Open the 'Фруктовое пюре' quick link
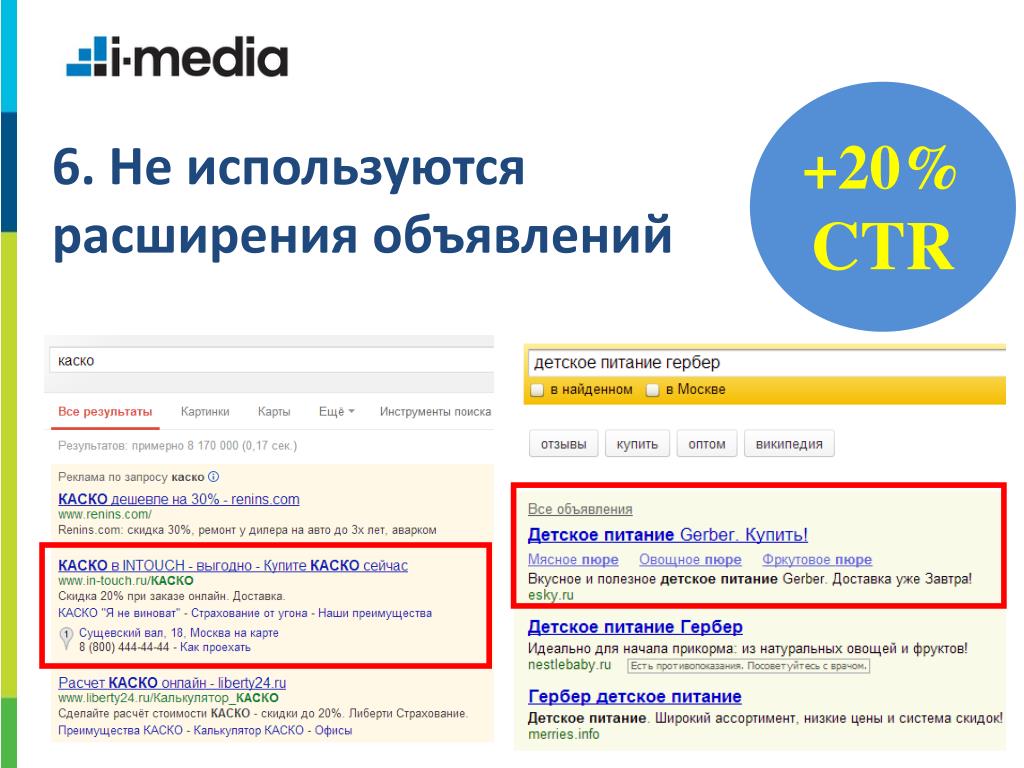The height and width of the screenshot is (768, 1024). pyautogui.click(x=817, y=560)
